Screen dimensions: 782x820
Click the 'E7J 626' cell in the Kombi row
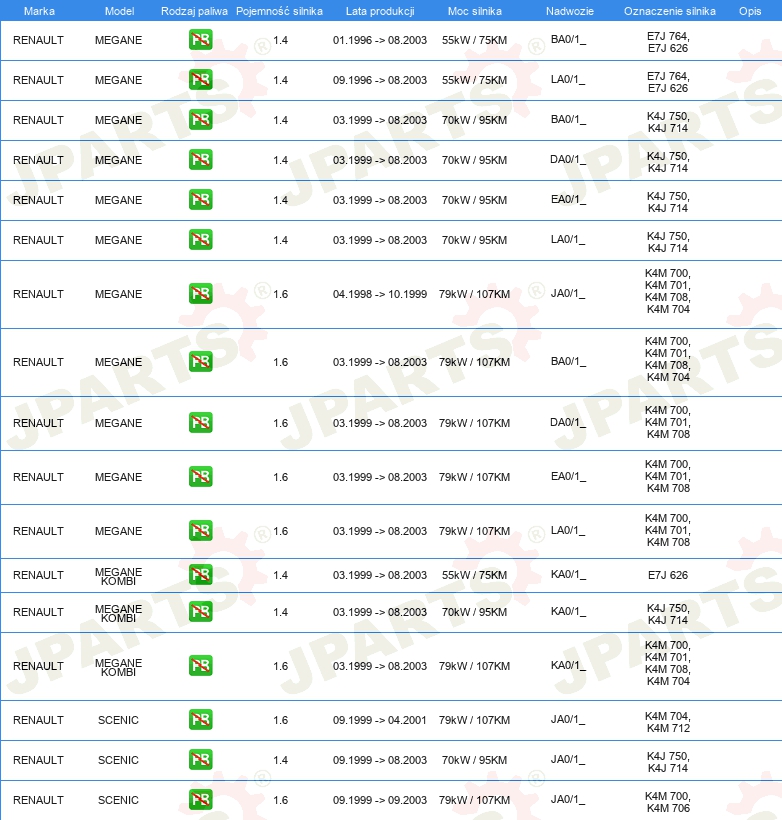pos(668,575)
